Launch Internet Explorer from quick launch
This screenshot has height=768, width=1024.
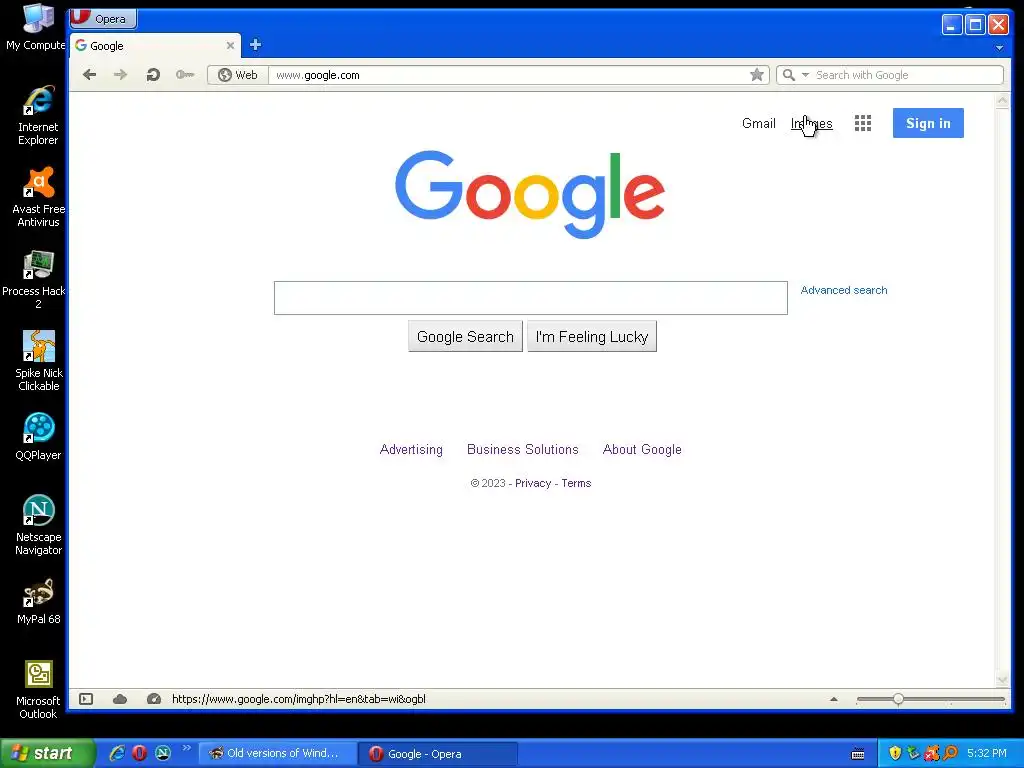click(117, 753)
